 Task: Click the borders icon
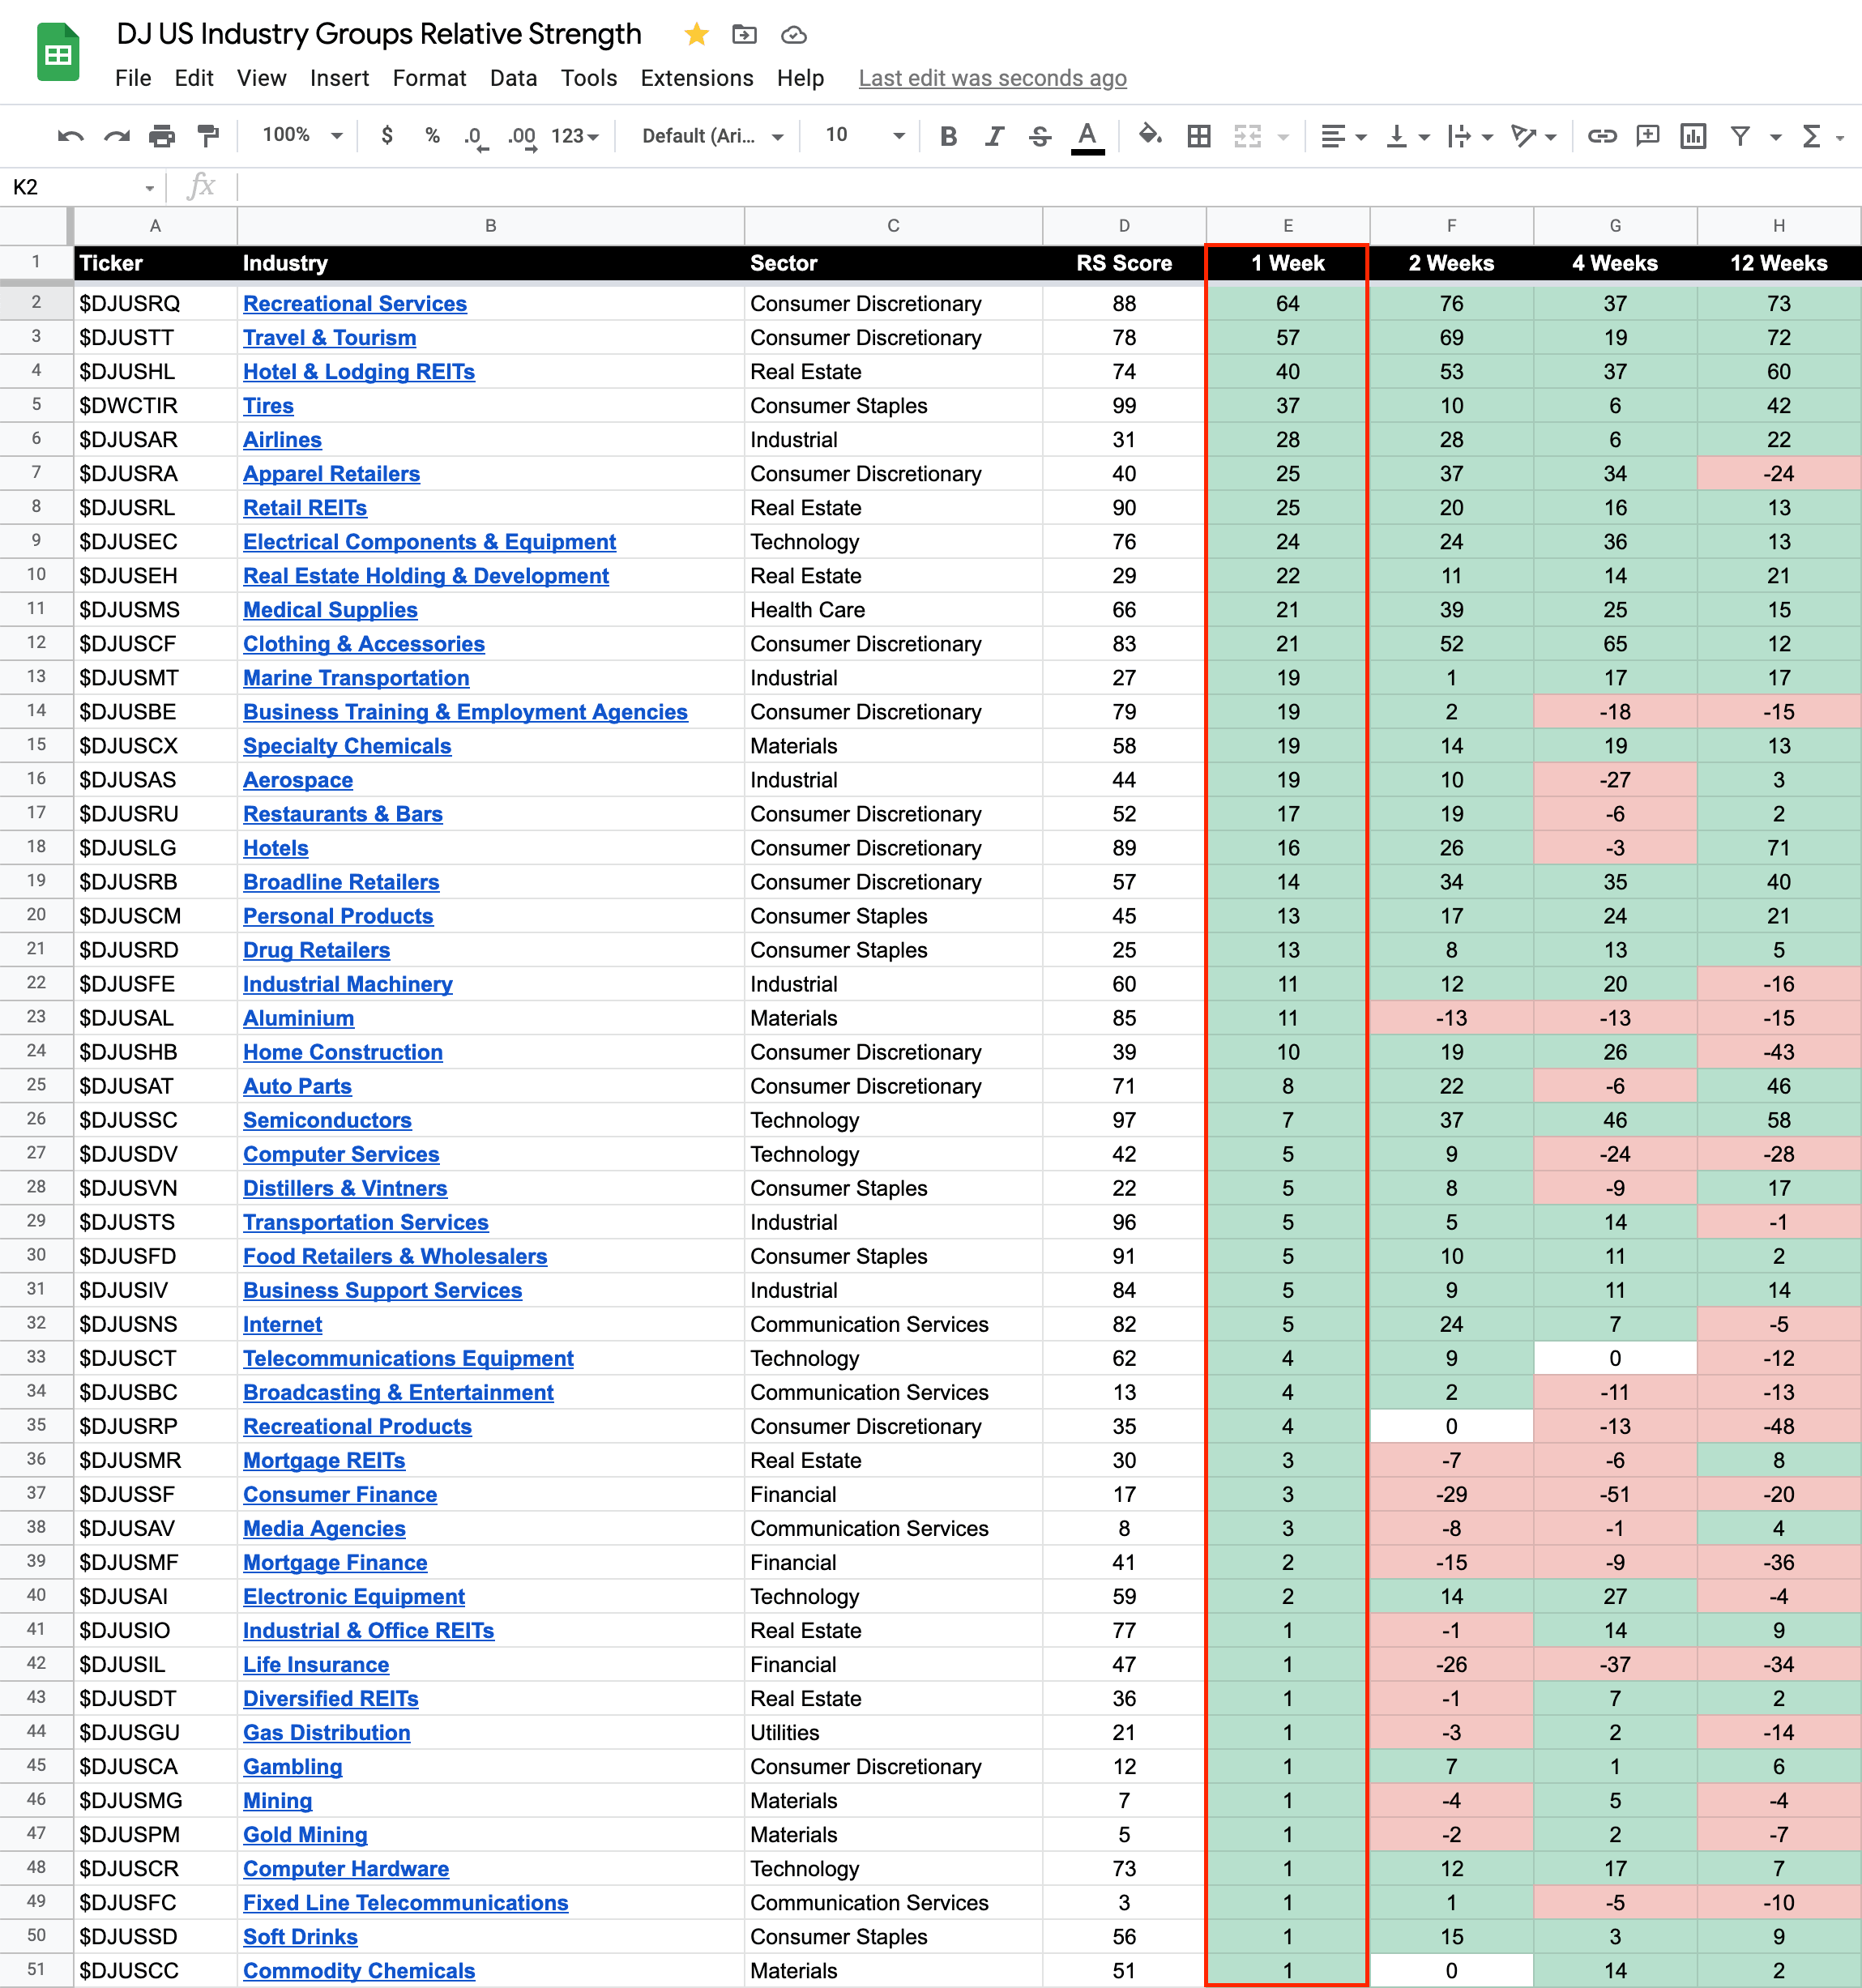(x=1198, y=136)
